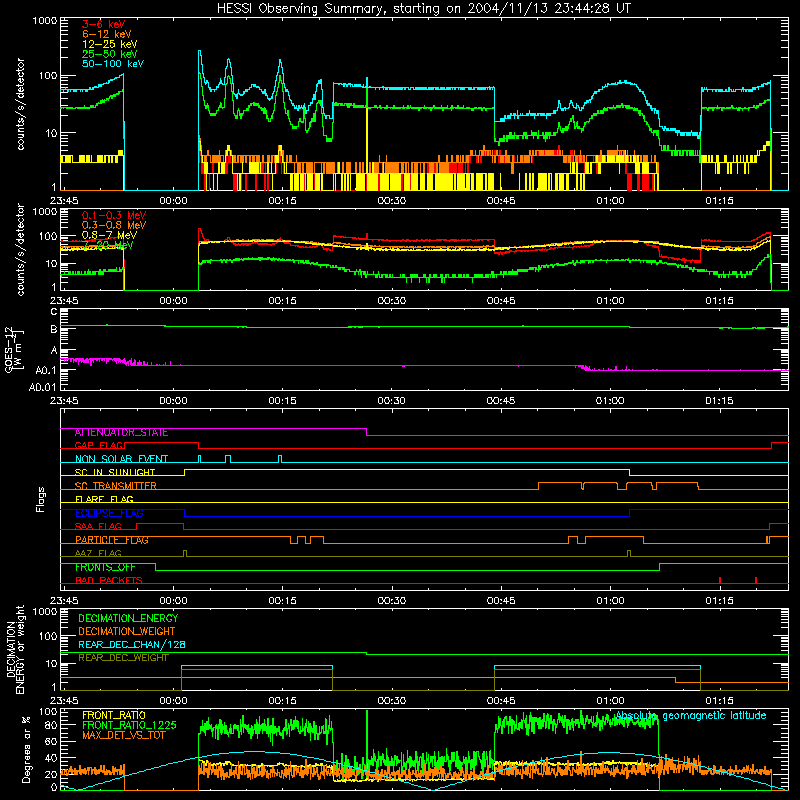Click the DECIMATION_WEIGHT legend label
This screenshot has width=800, height=800.
click(127, 632)
